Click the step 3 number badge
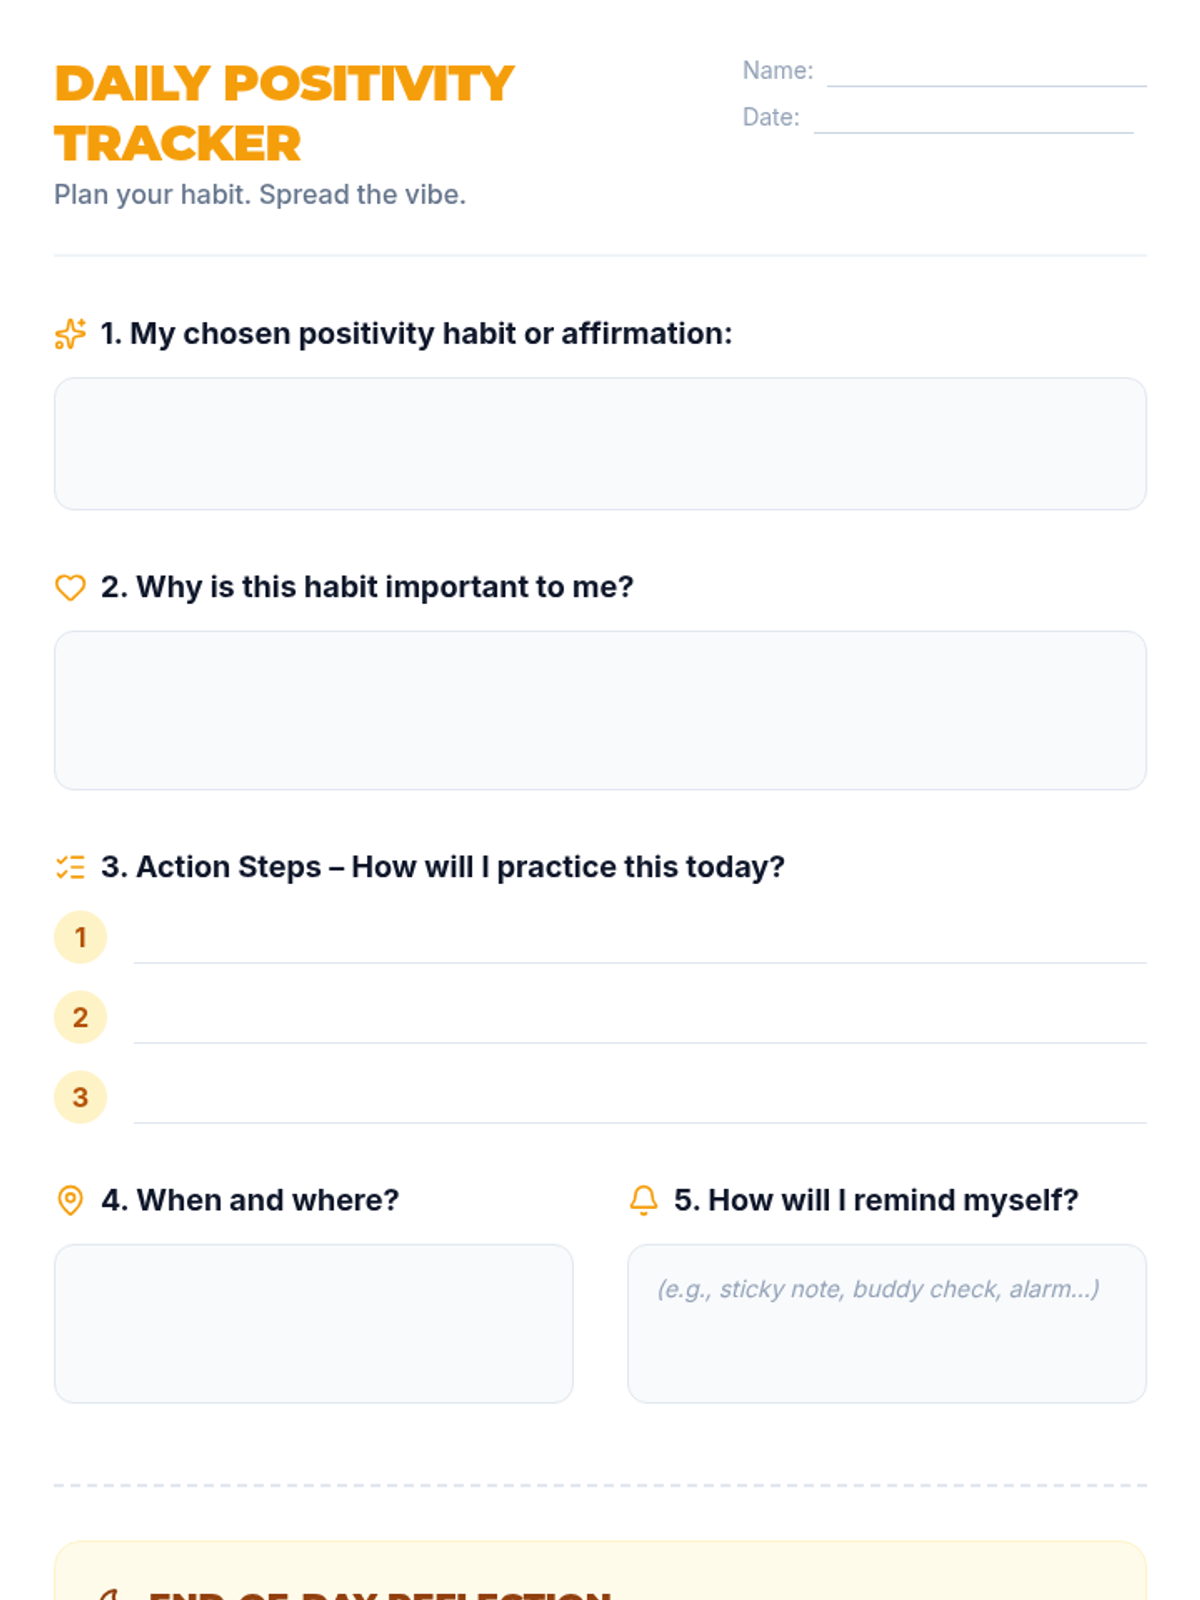This screenshot has width=1200, height=1600. click(80, 1097)
